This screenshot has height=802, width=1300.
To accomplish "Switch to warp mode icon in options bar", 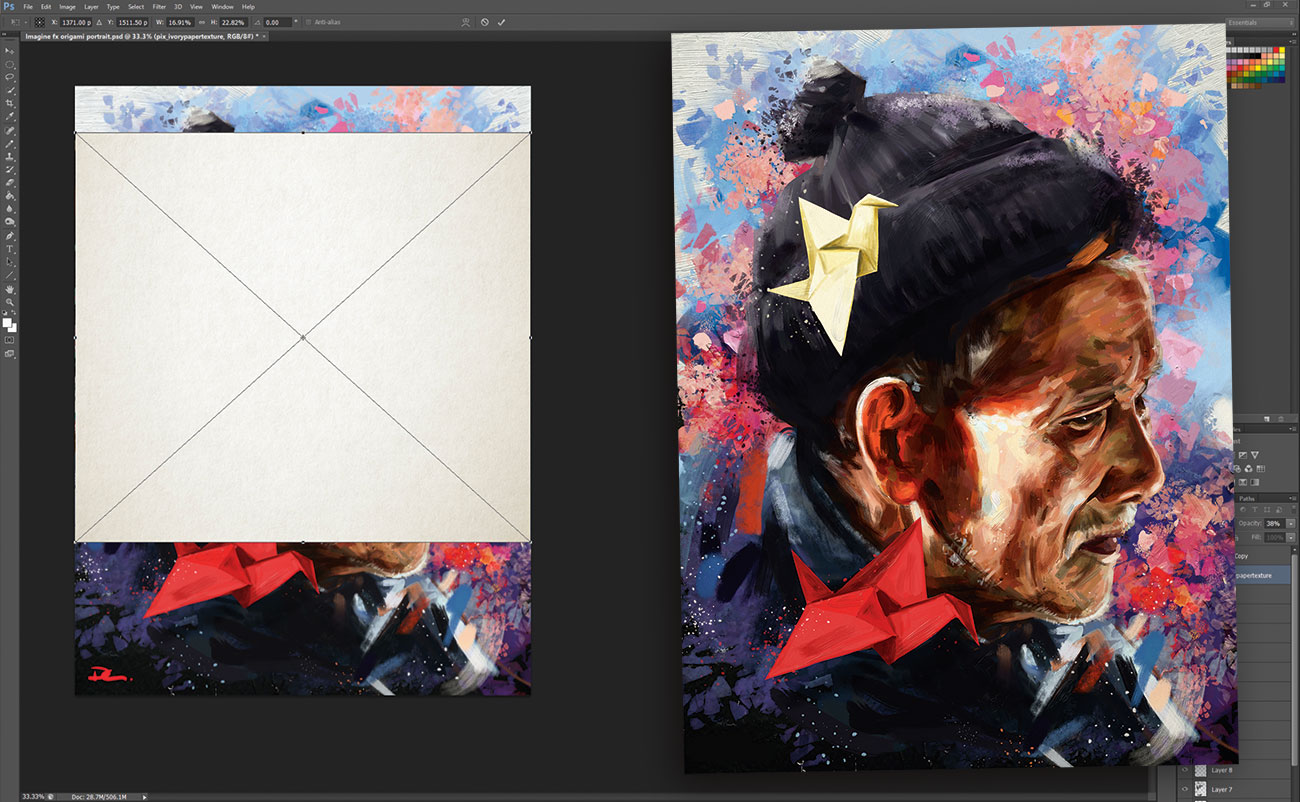I will (x=465, y=22).
